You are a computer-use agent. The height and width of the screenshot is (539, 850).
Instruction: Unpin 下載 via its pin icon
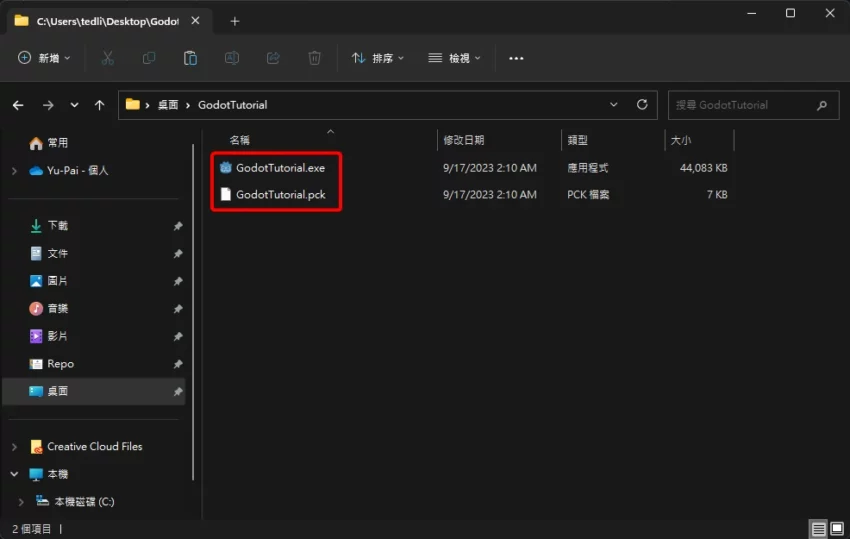178,226
